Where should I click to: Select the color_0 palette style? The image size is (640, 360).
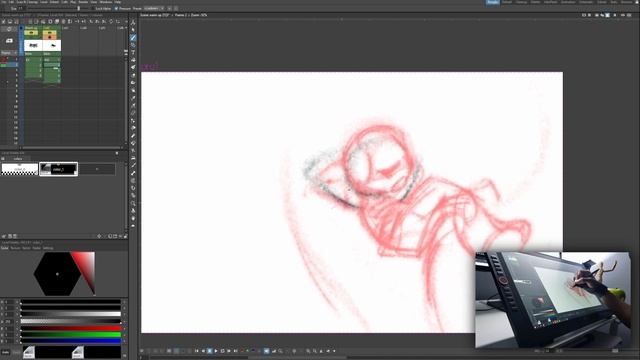[20, 169]
